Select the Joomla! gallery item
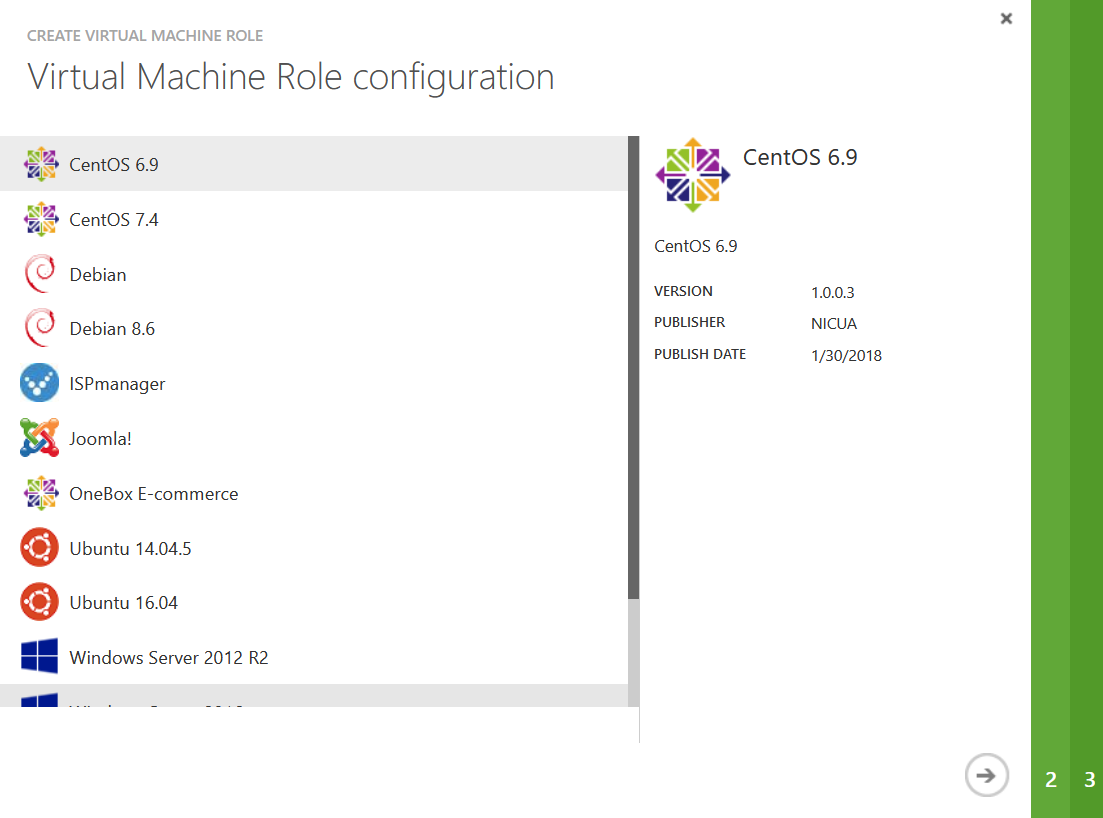1103x818 pixels. 314,438
